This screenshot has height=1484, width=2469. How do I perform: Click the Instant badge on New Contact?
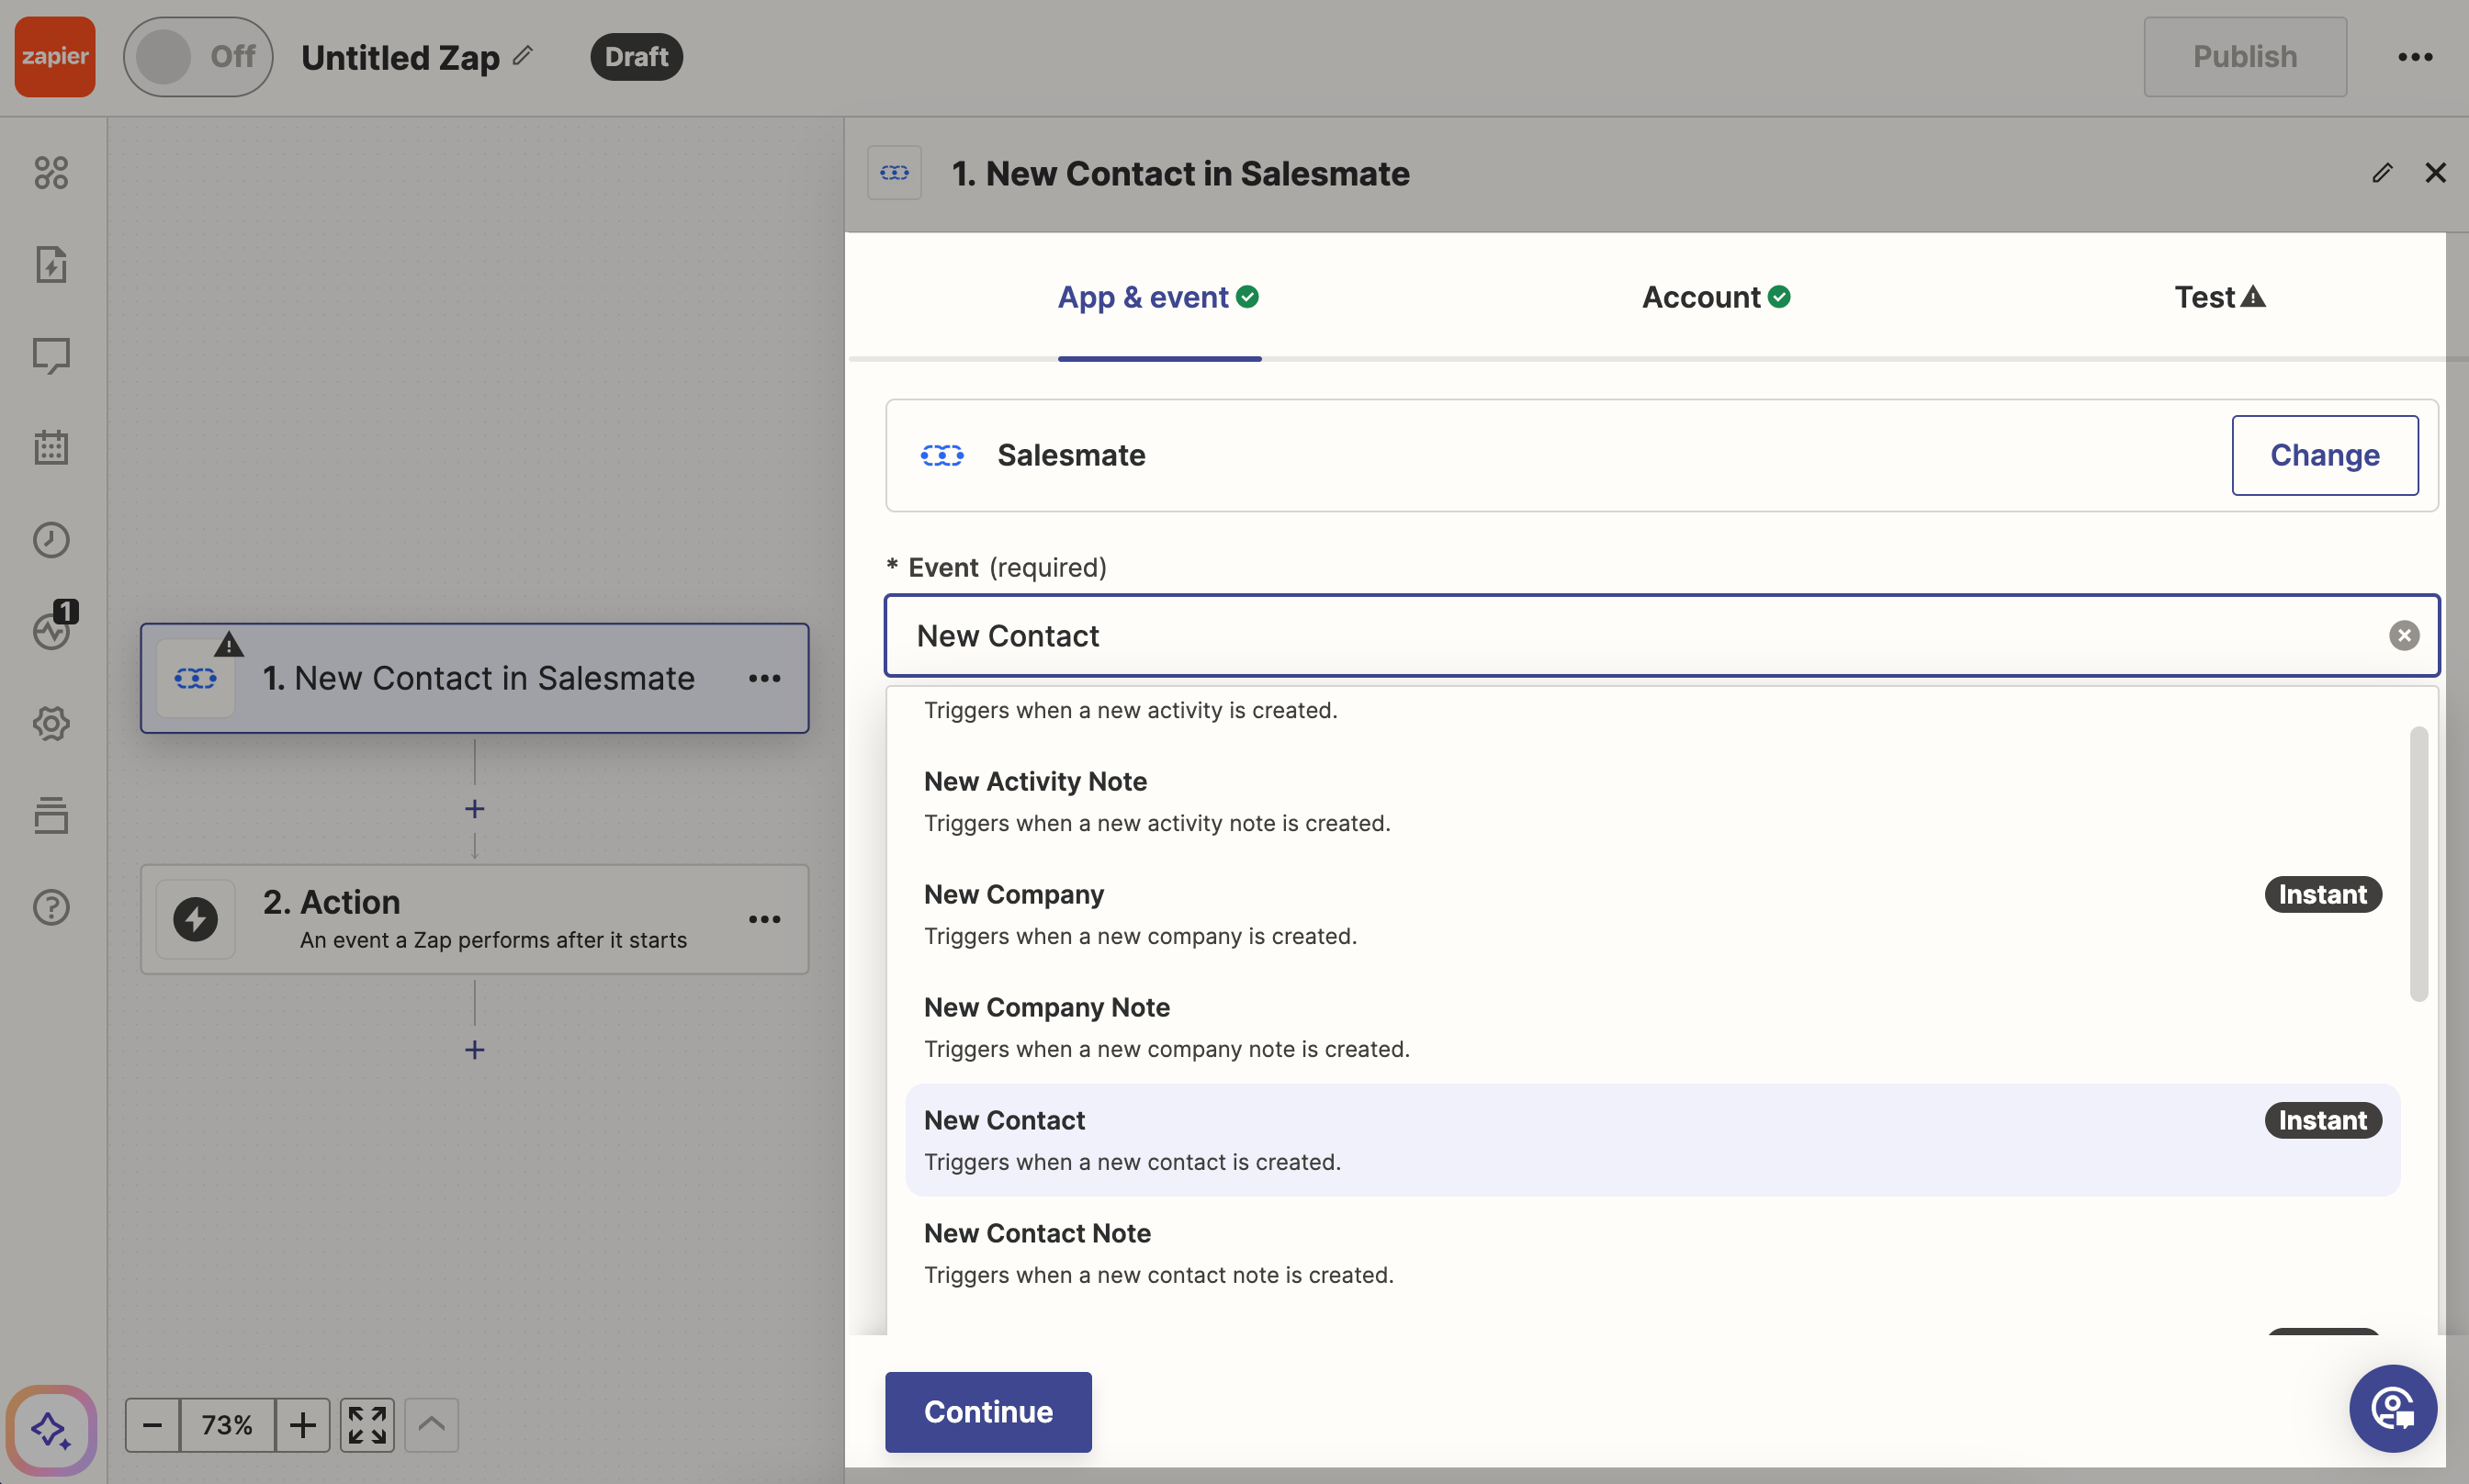pyautogui.click(x=2322, y=1120)
